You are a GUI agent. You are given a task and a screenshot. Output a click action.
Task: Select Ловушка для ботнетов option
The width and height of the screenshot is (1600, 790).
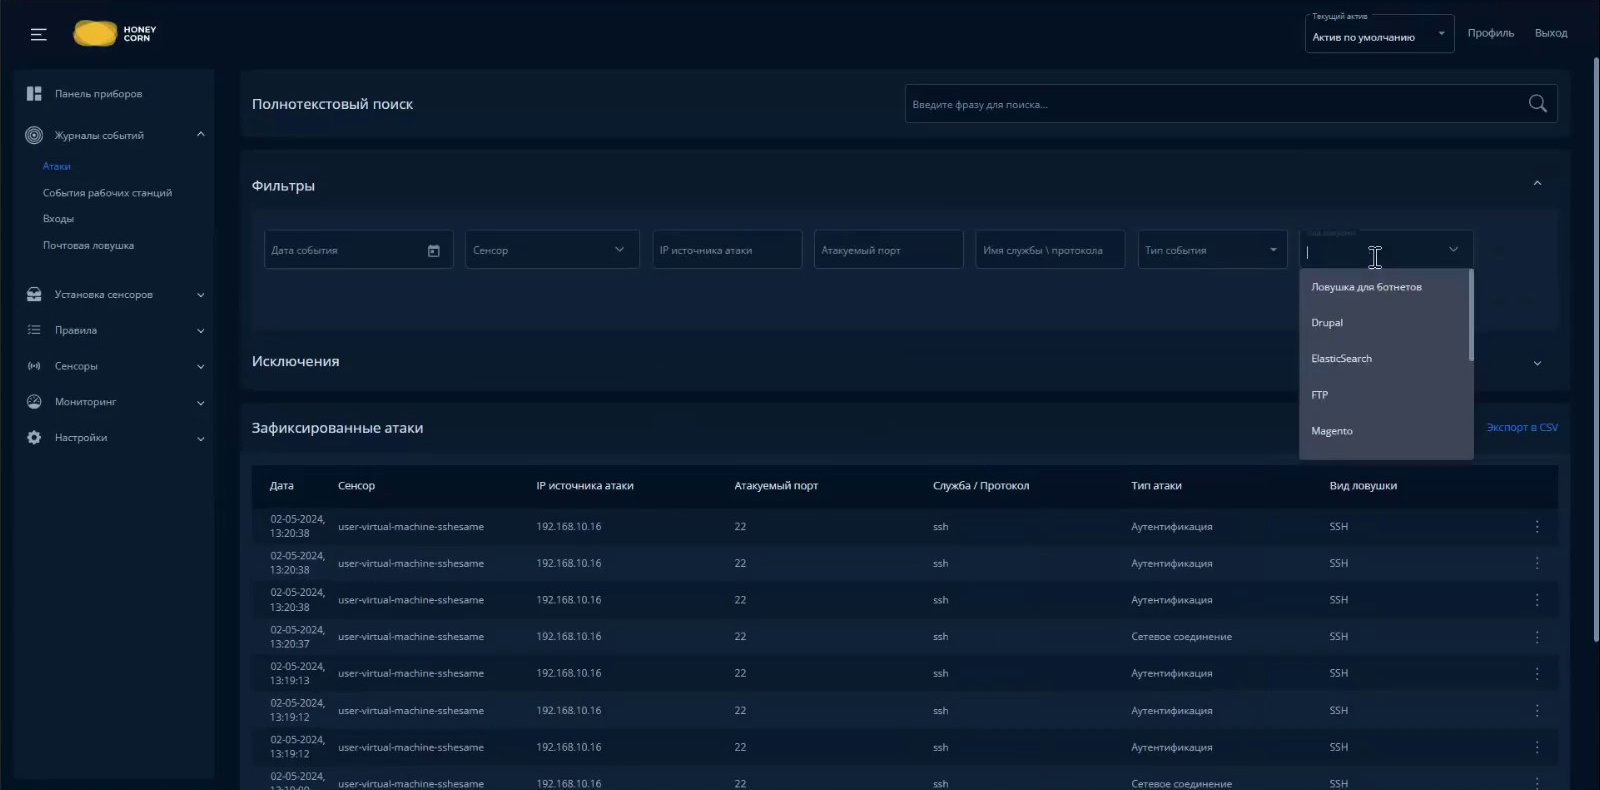pos(1384,287)
